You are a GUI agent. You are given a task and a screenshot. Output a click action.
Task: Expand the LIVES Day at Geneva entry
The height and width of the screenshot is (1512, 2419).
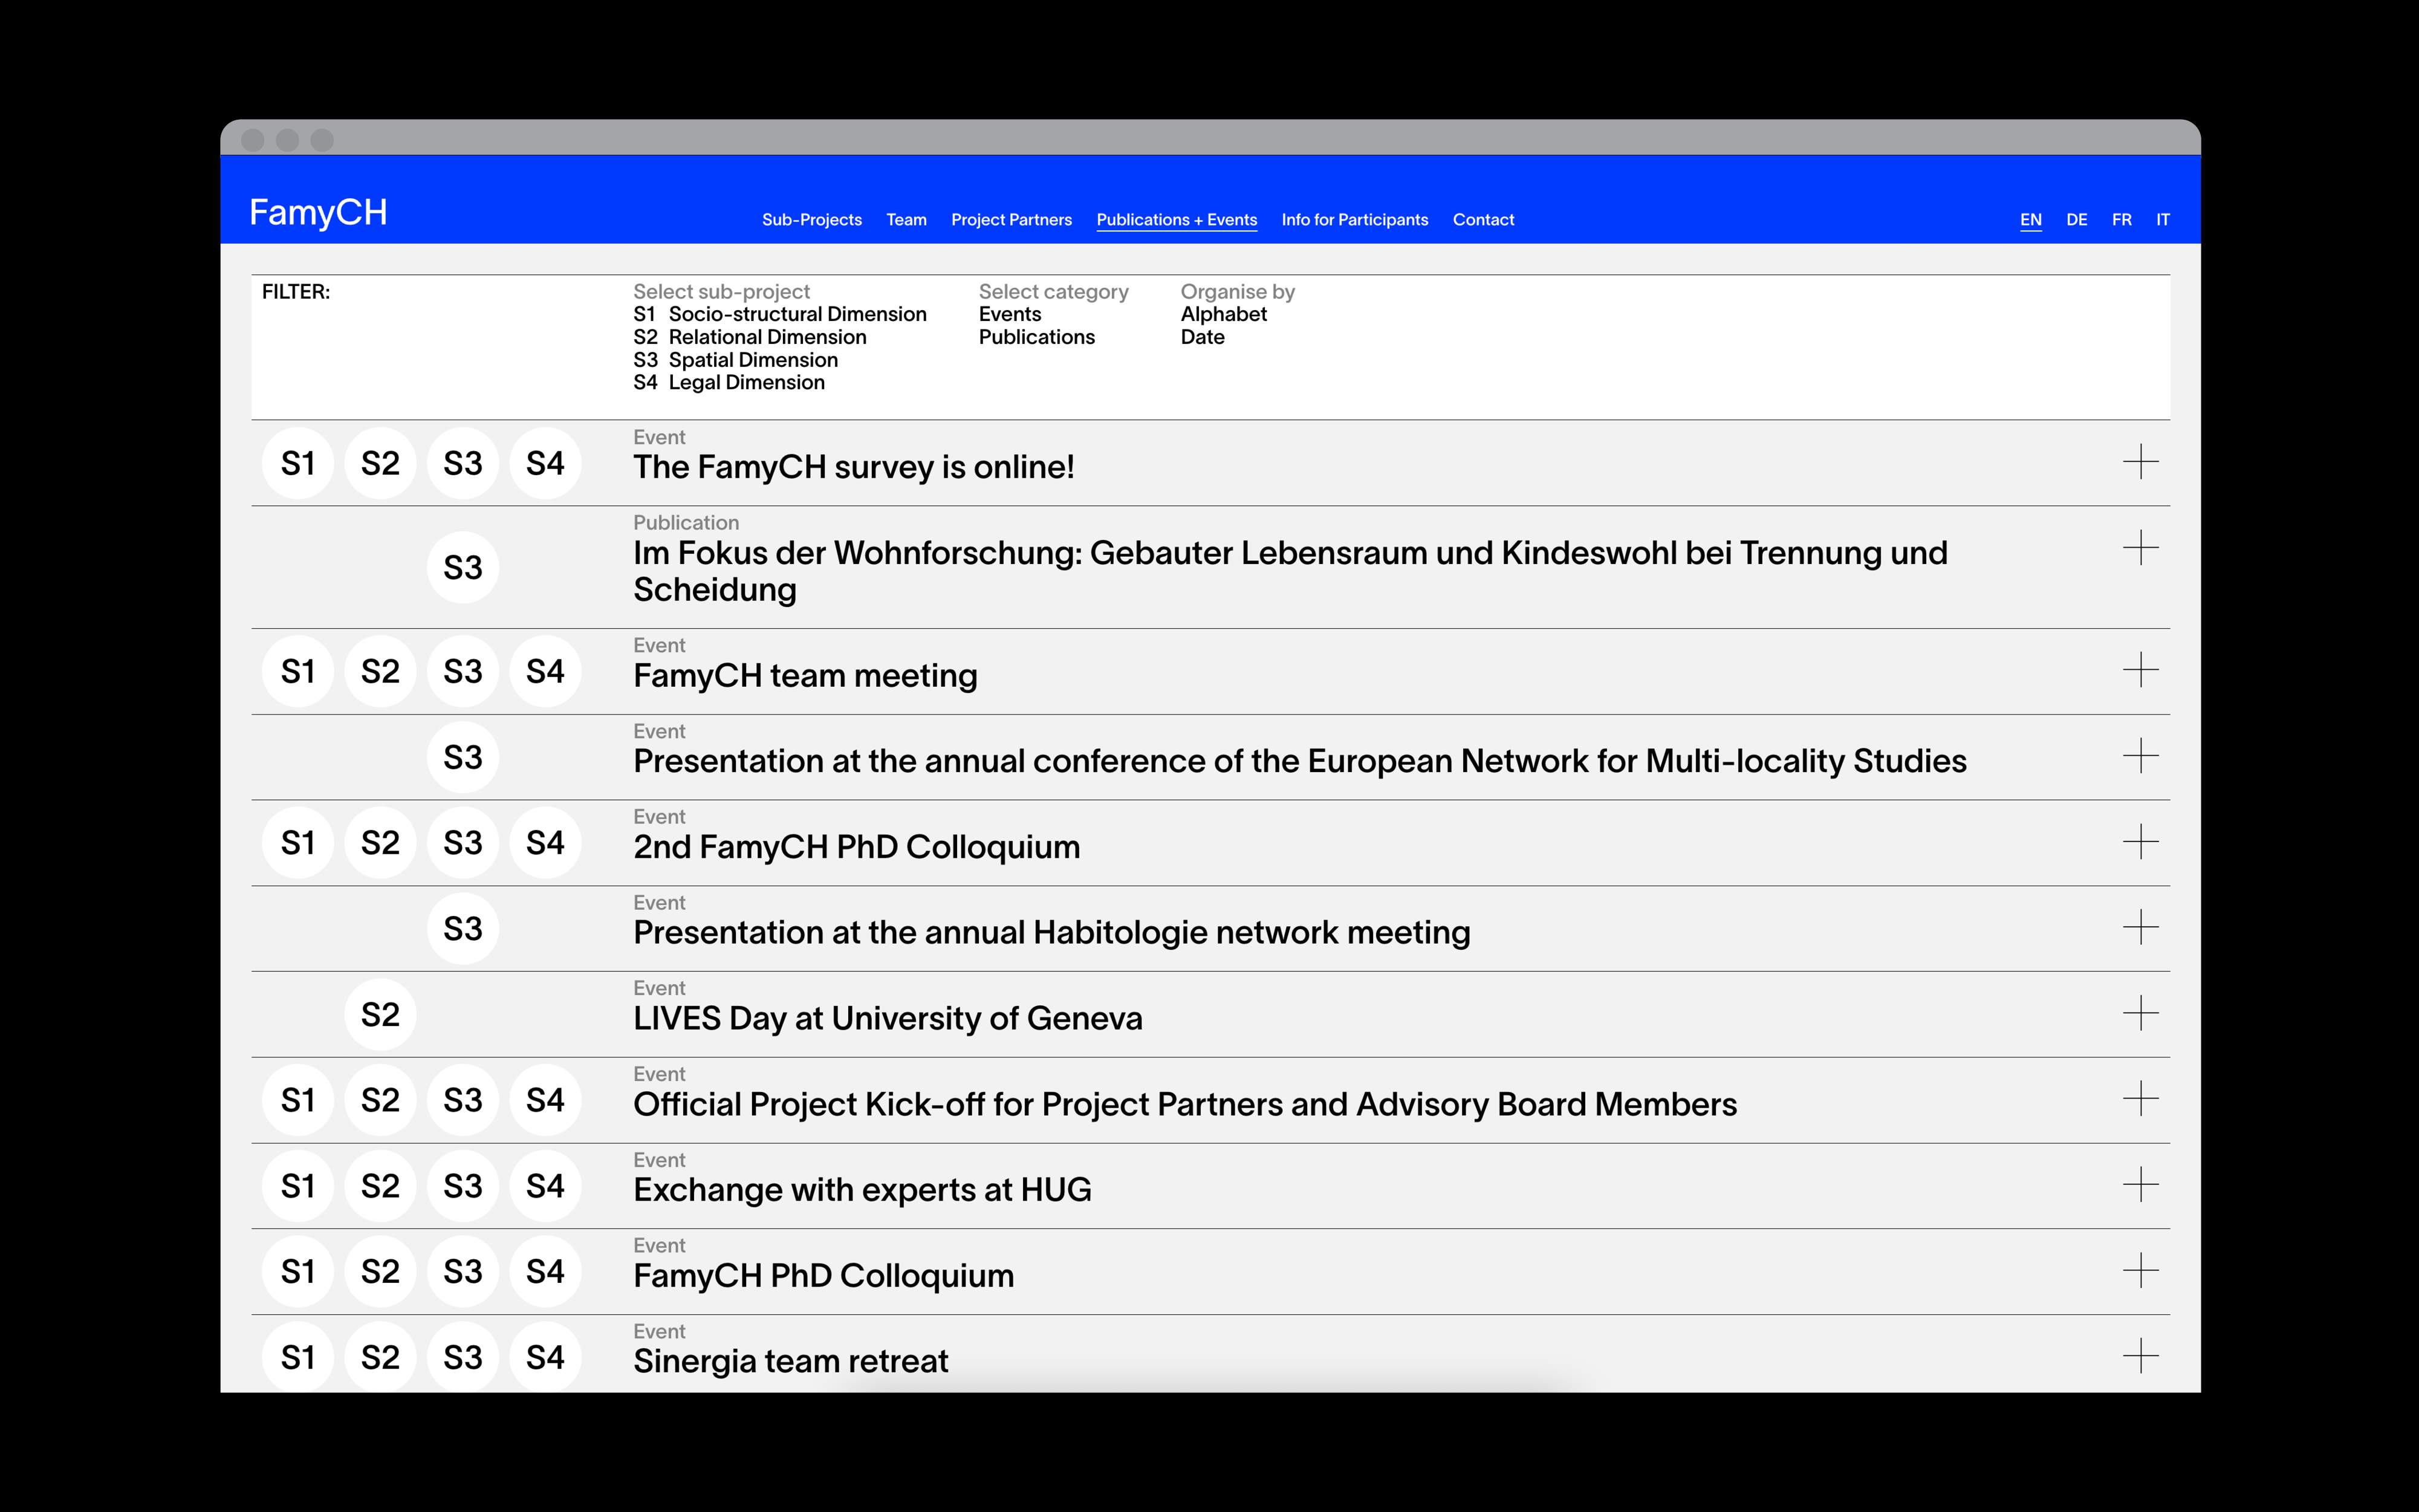tap(2140, 1013)
